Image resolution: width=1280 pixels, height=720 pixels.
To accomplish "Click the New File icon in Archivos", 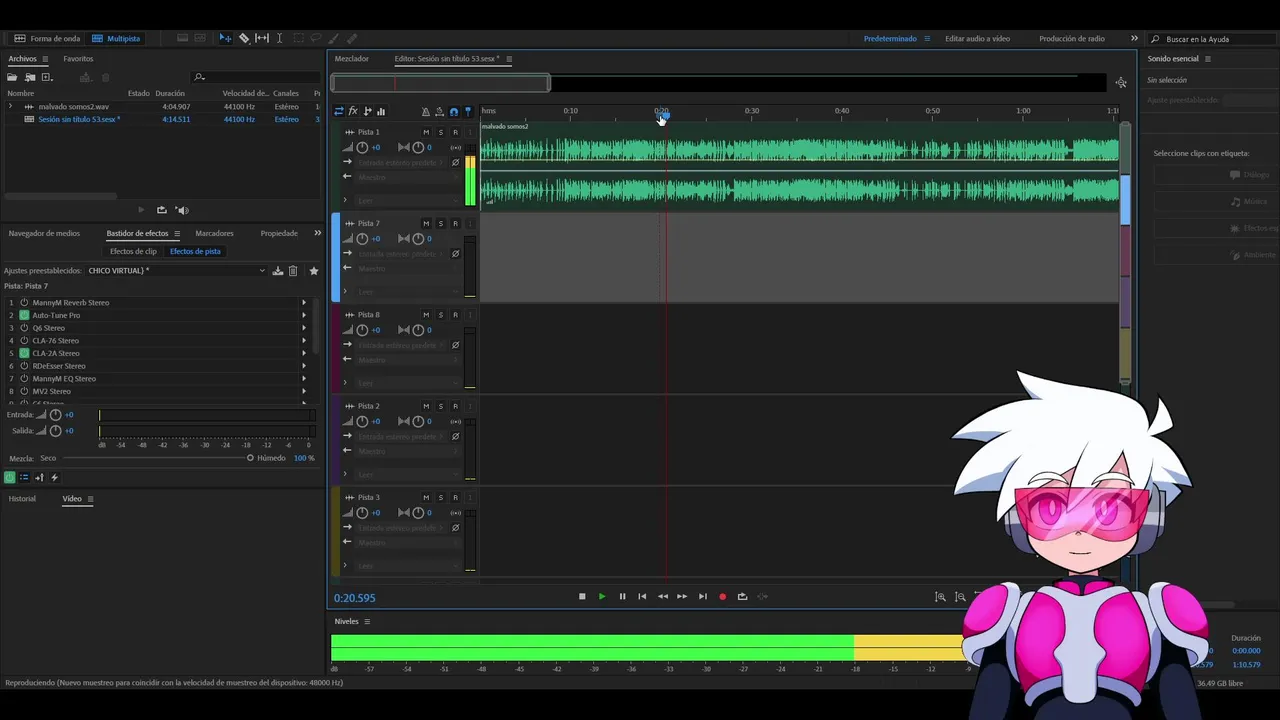I will click(x=47, y=77).
